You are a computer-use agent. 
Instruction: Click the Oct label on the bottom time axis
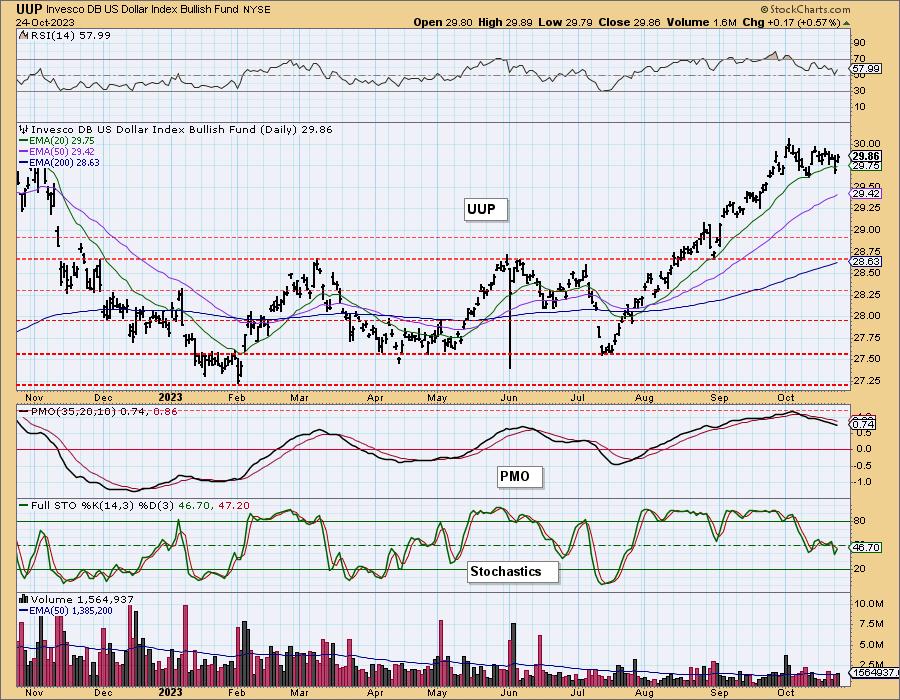click(x=786, y=693)
